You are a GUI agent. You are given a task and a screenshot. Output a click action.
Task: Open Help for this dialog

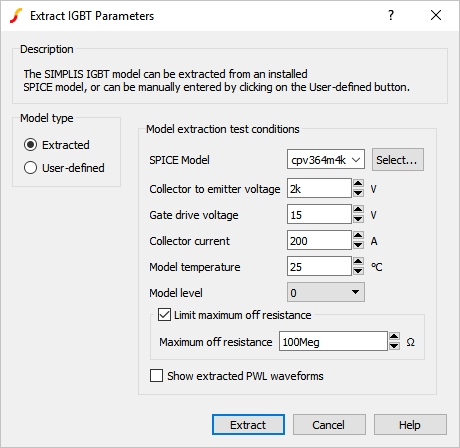point(410,425)
